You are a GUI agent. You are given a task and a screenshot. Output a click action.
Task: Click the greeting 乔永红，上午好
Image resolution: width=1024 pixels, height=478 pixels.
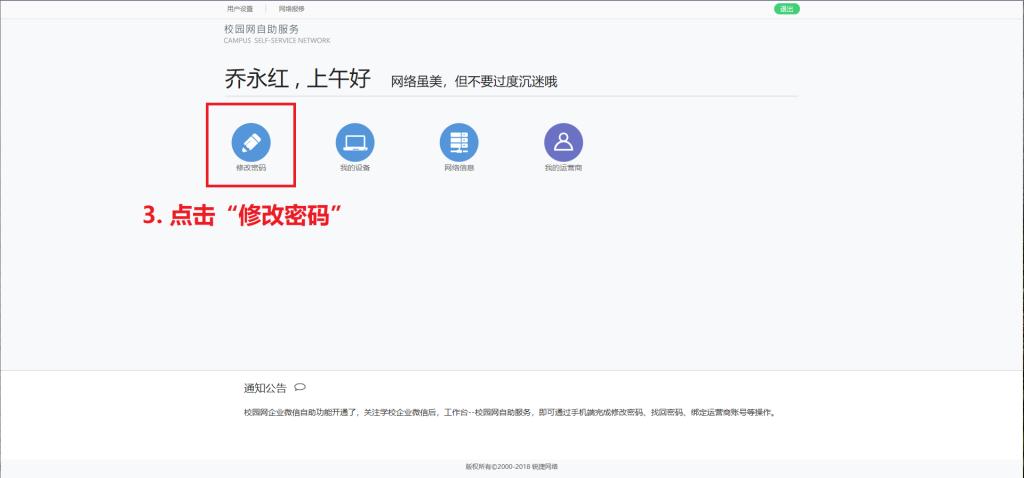click(x=298, y=80)
